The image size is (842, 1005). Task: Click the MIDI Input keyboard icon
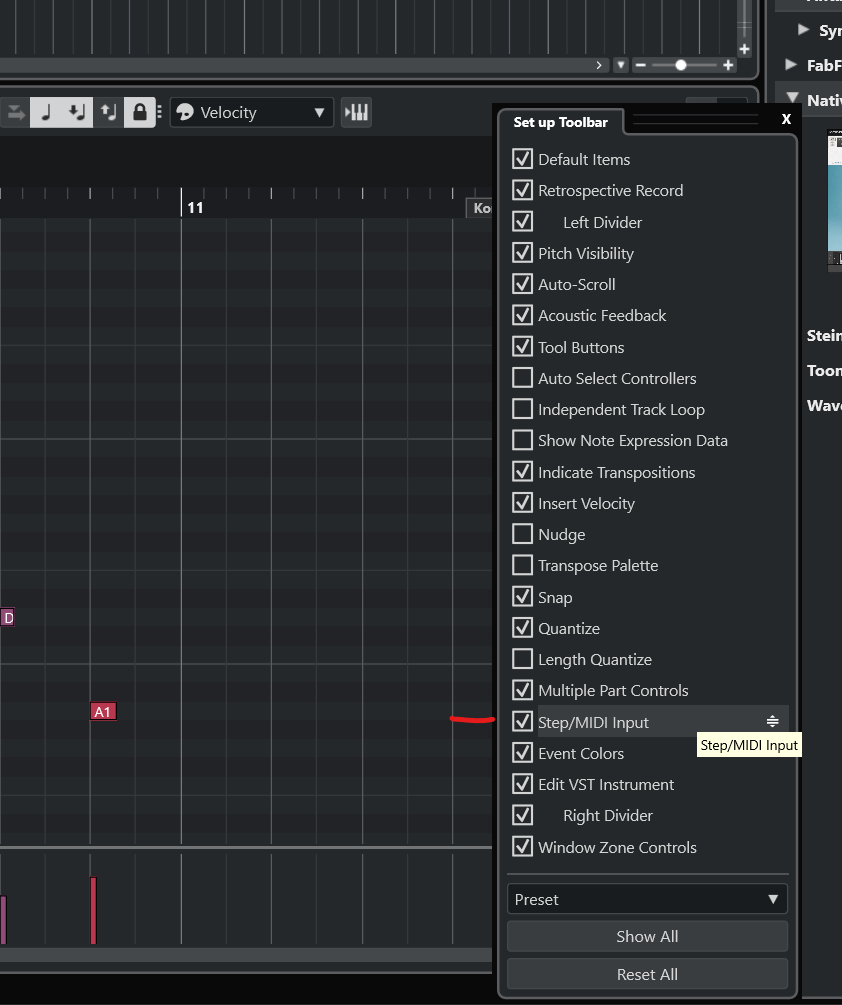[356, 112]
